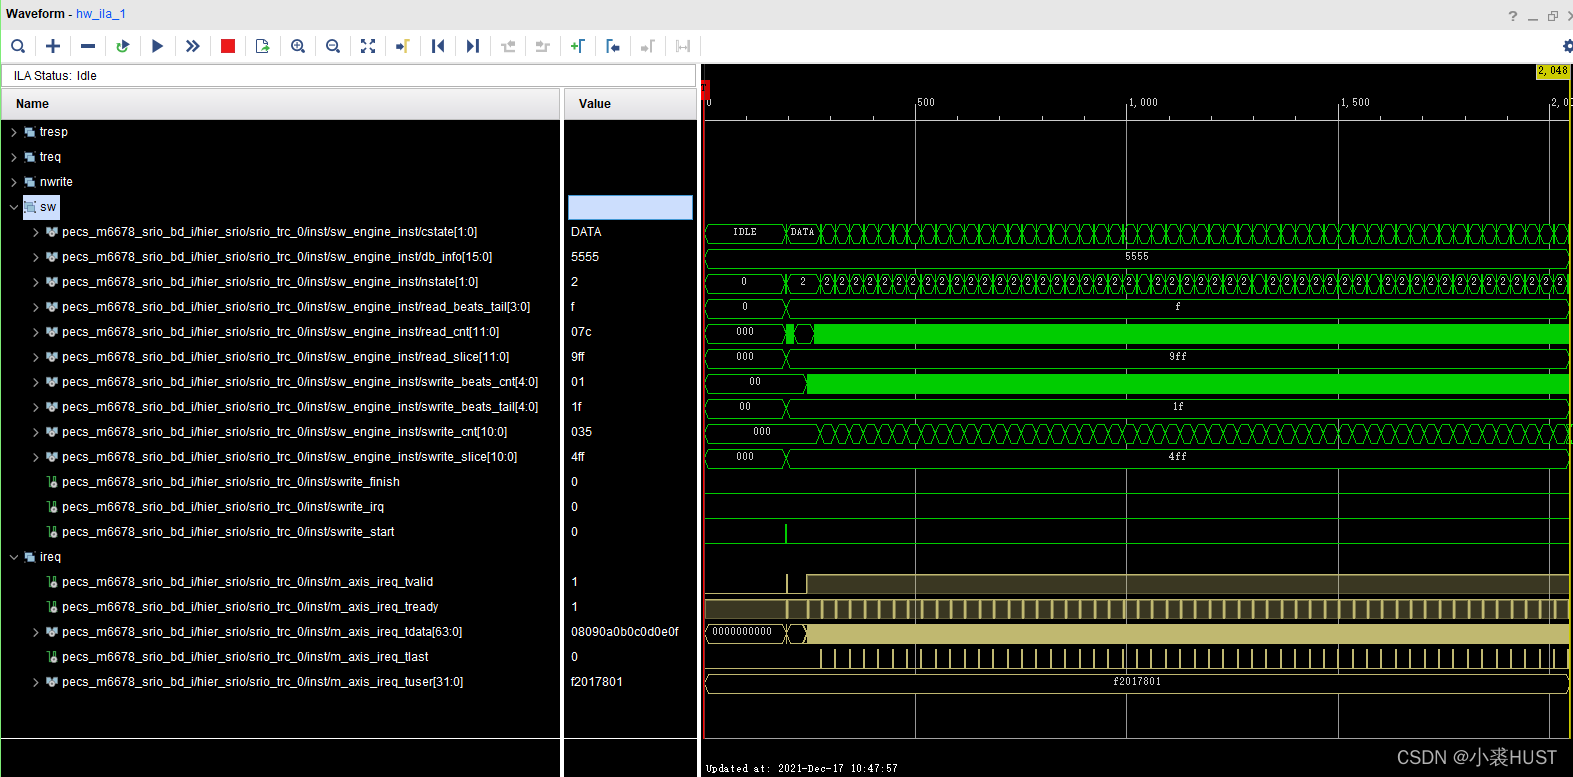This screenshot has height=777, width=1573.
Task: Collapse the ireq group
Action: click(x=14, y=557)
